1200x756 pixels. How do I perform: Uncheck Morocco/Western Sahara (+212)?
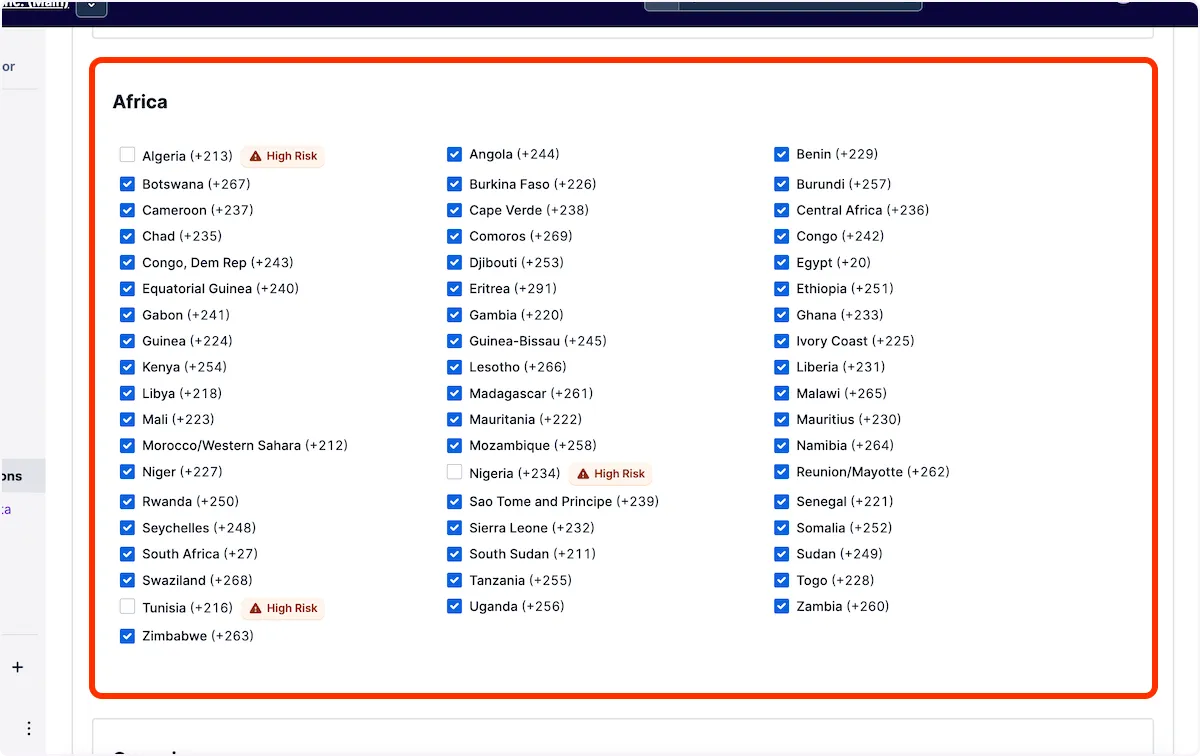(127, 445)
